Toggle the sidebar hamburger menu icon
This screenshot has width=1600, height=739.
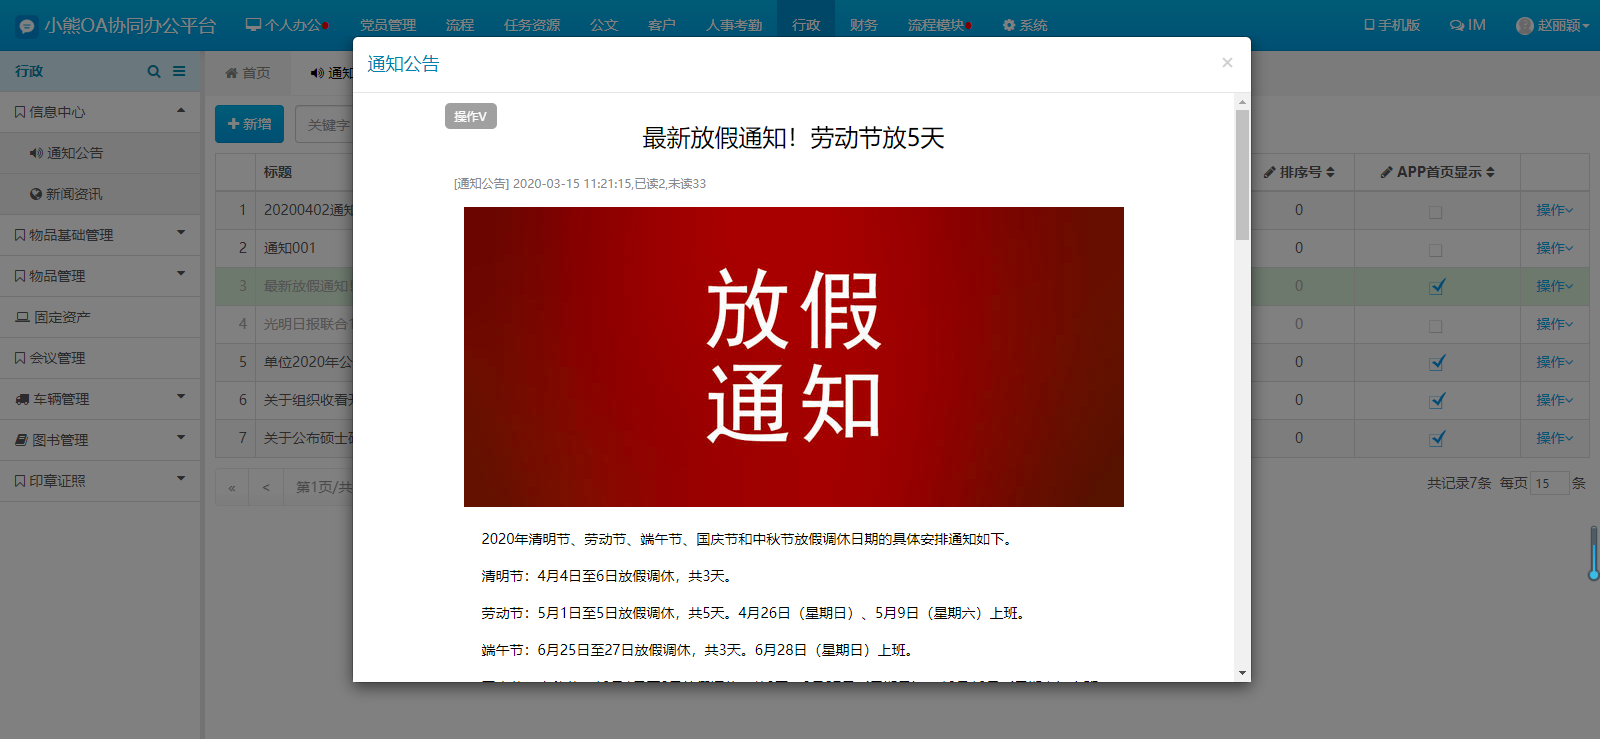pos(179,71)
